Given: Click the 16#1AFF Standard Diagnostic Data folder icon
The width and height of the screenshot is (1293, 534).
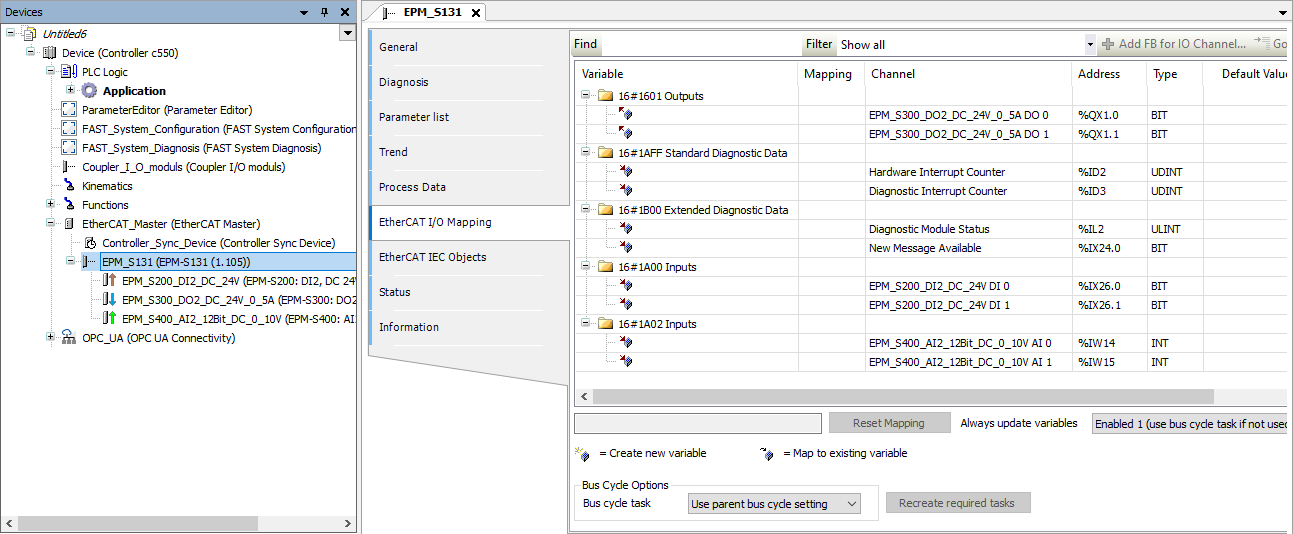Looking at the screenshot, I should click(604, 153).
